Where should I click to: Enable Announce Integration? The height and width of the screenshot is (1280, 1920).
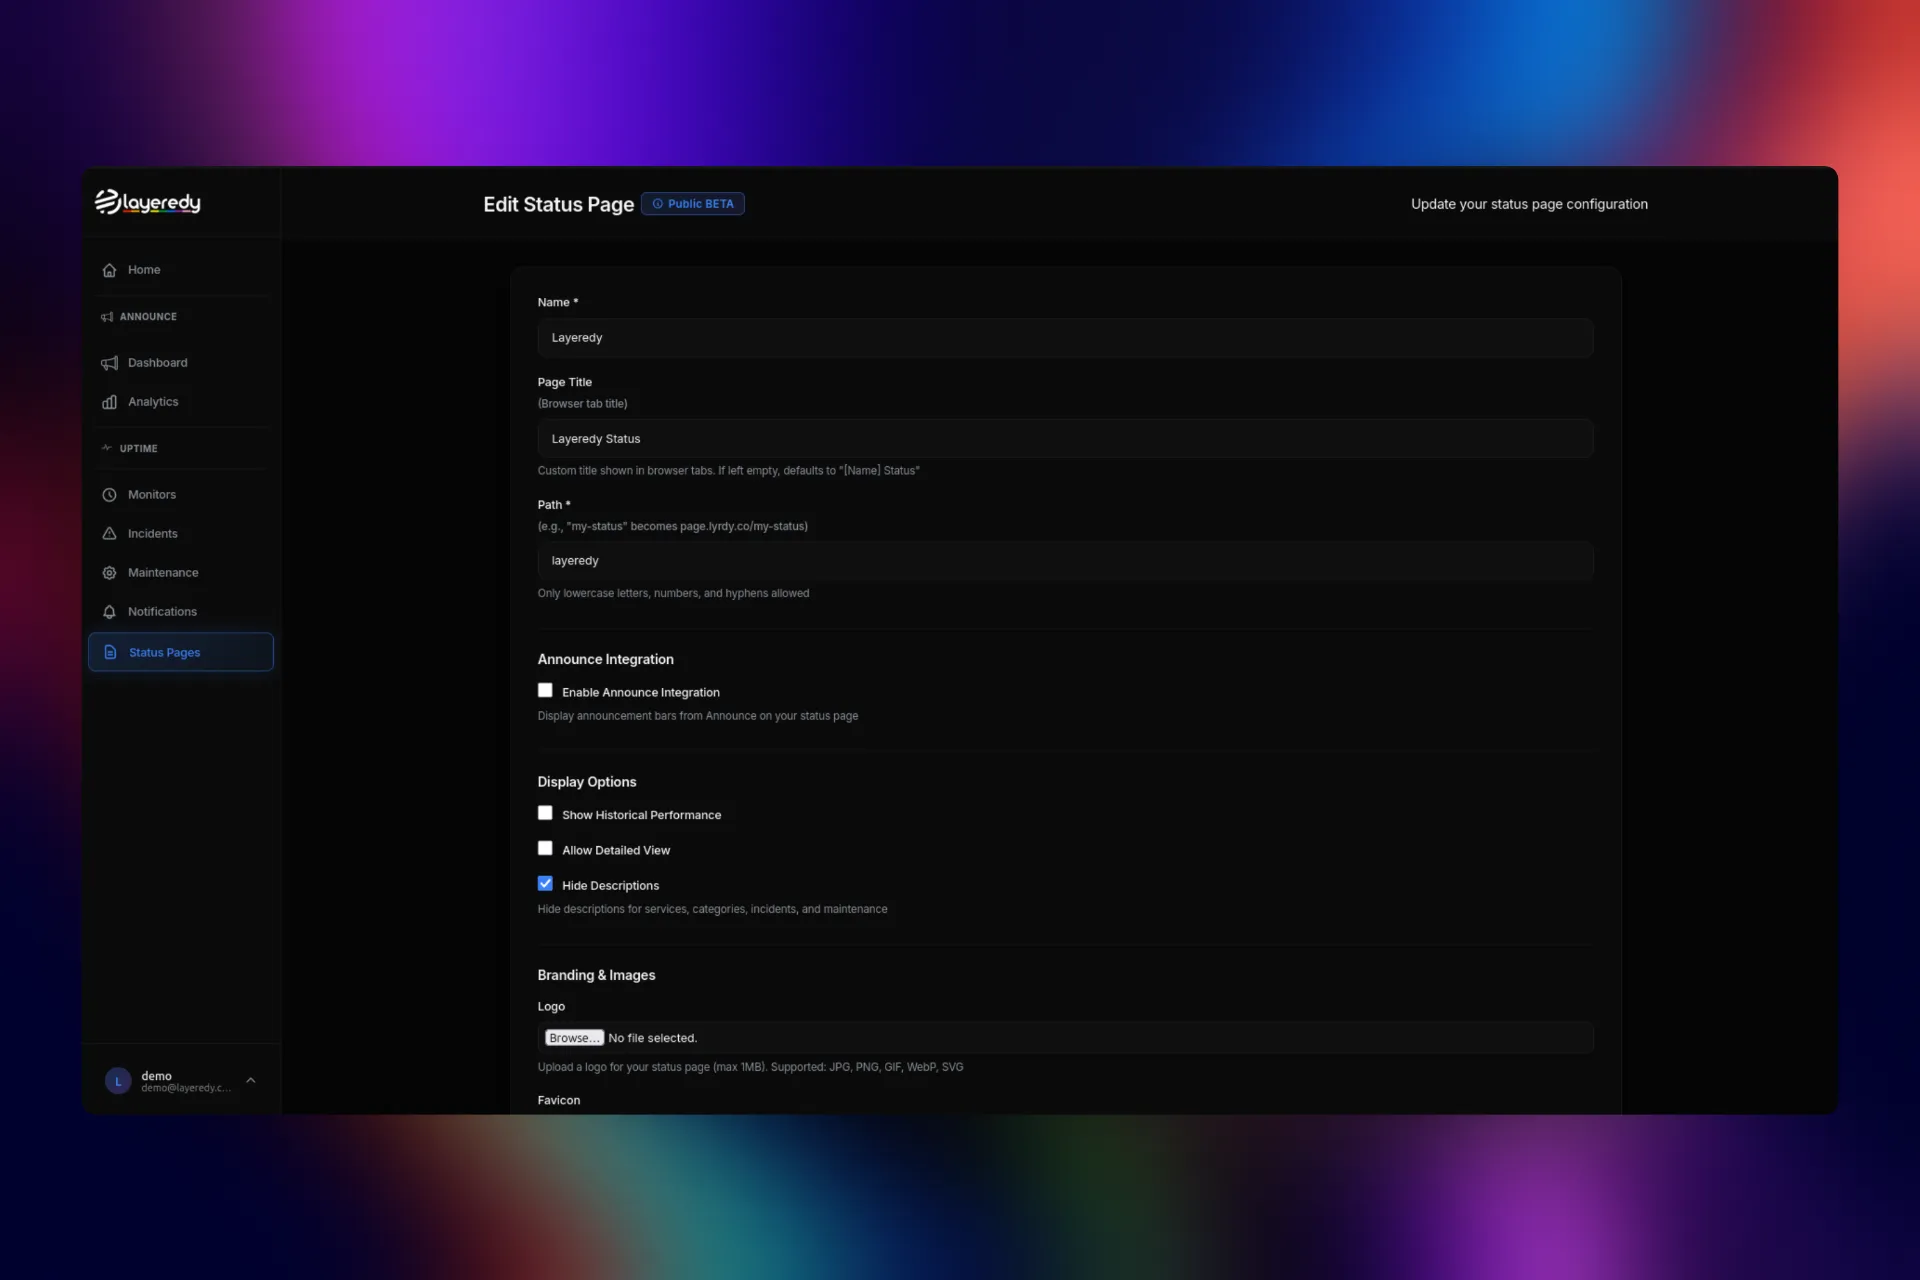click(545, 690)
